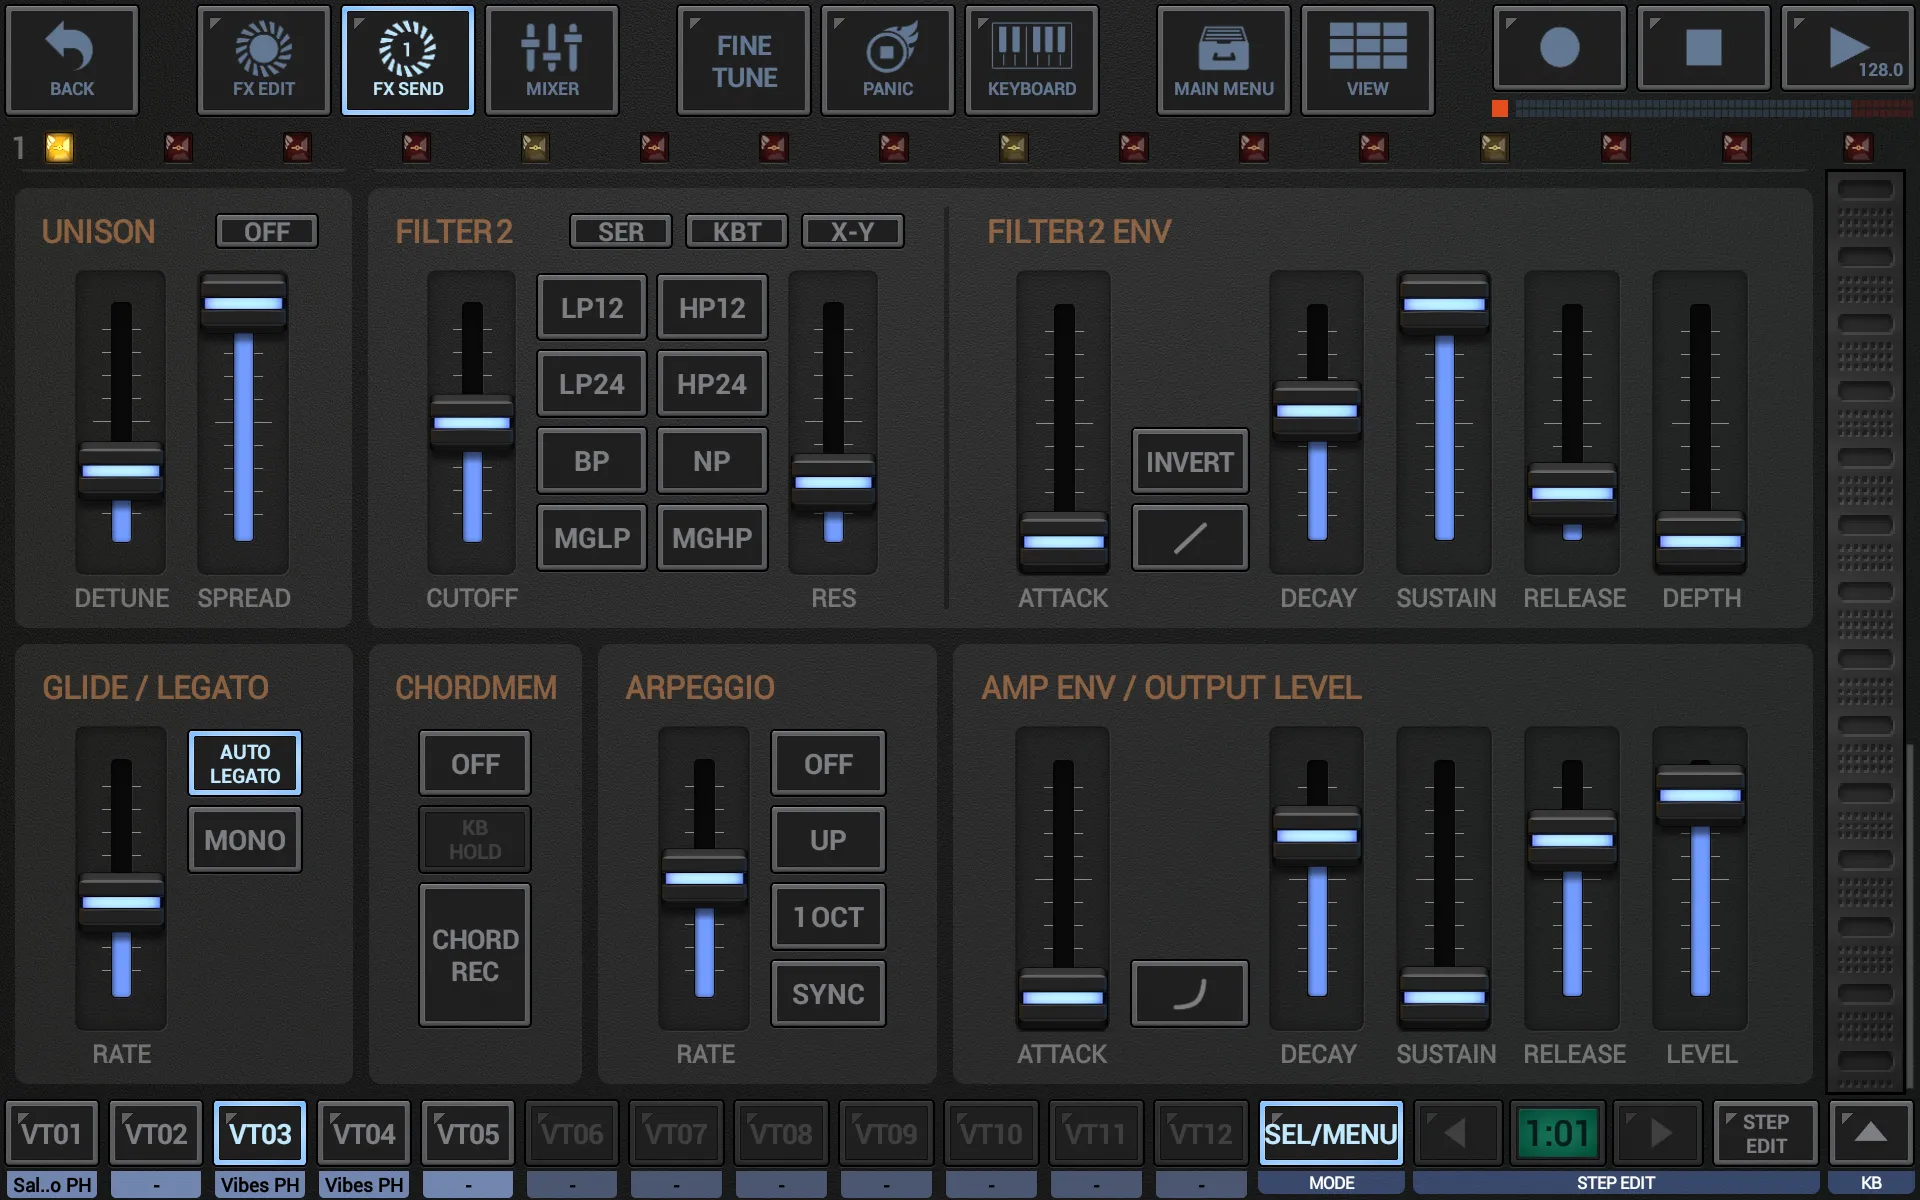The height and width of the screenshot is (1200, 1920).
Task: Select LP24 filter type
Action: point(590,386)
